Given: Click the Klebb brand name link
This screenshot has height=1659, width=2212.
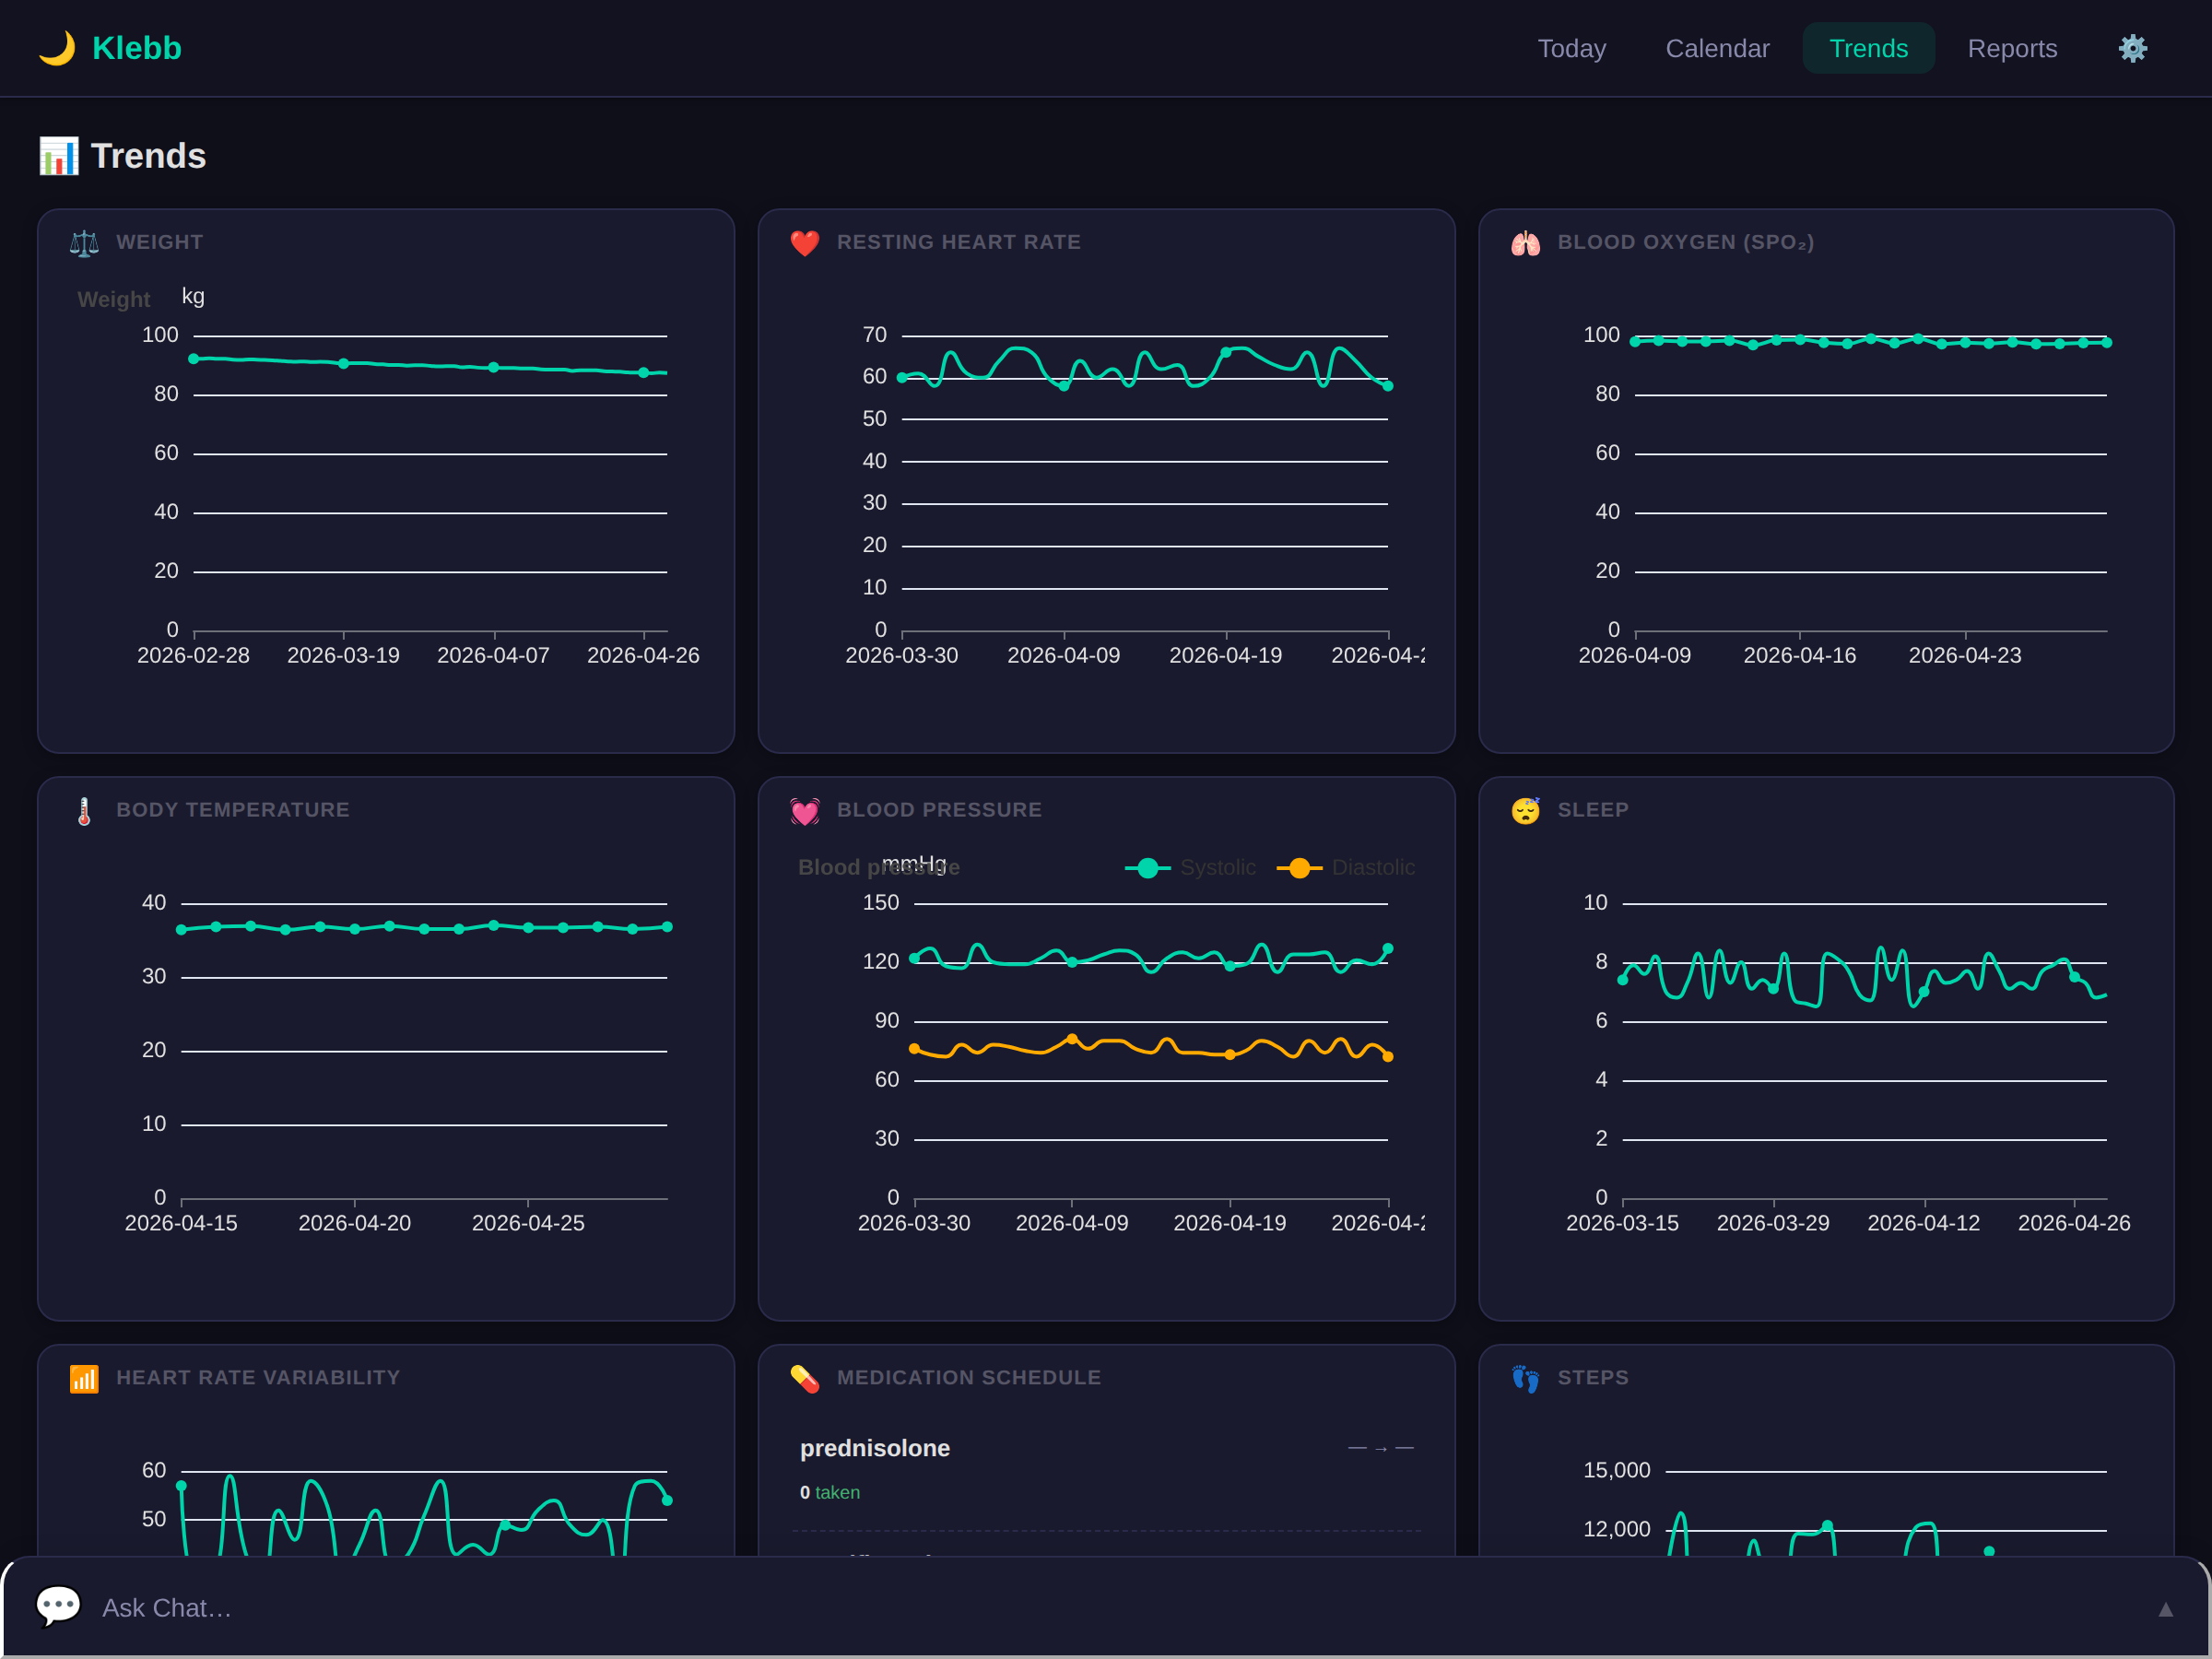Looking at the screenshot, I should pyautogui.click(x=137, y=48).
